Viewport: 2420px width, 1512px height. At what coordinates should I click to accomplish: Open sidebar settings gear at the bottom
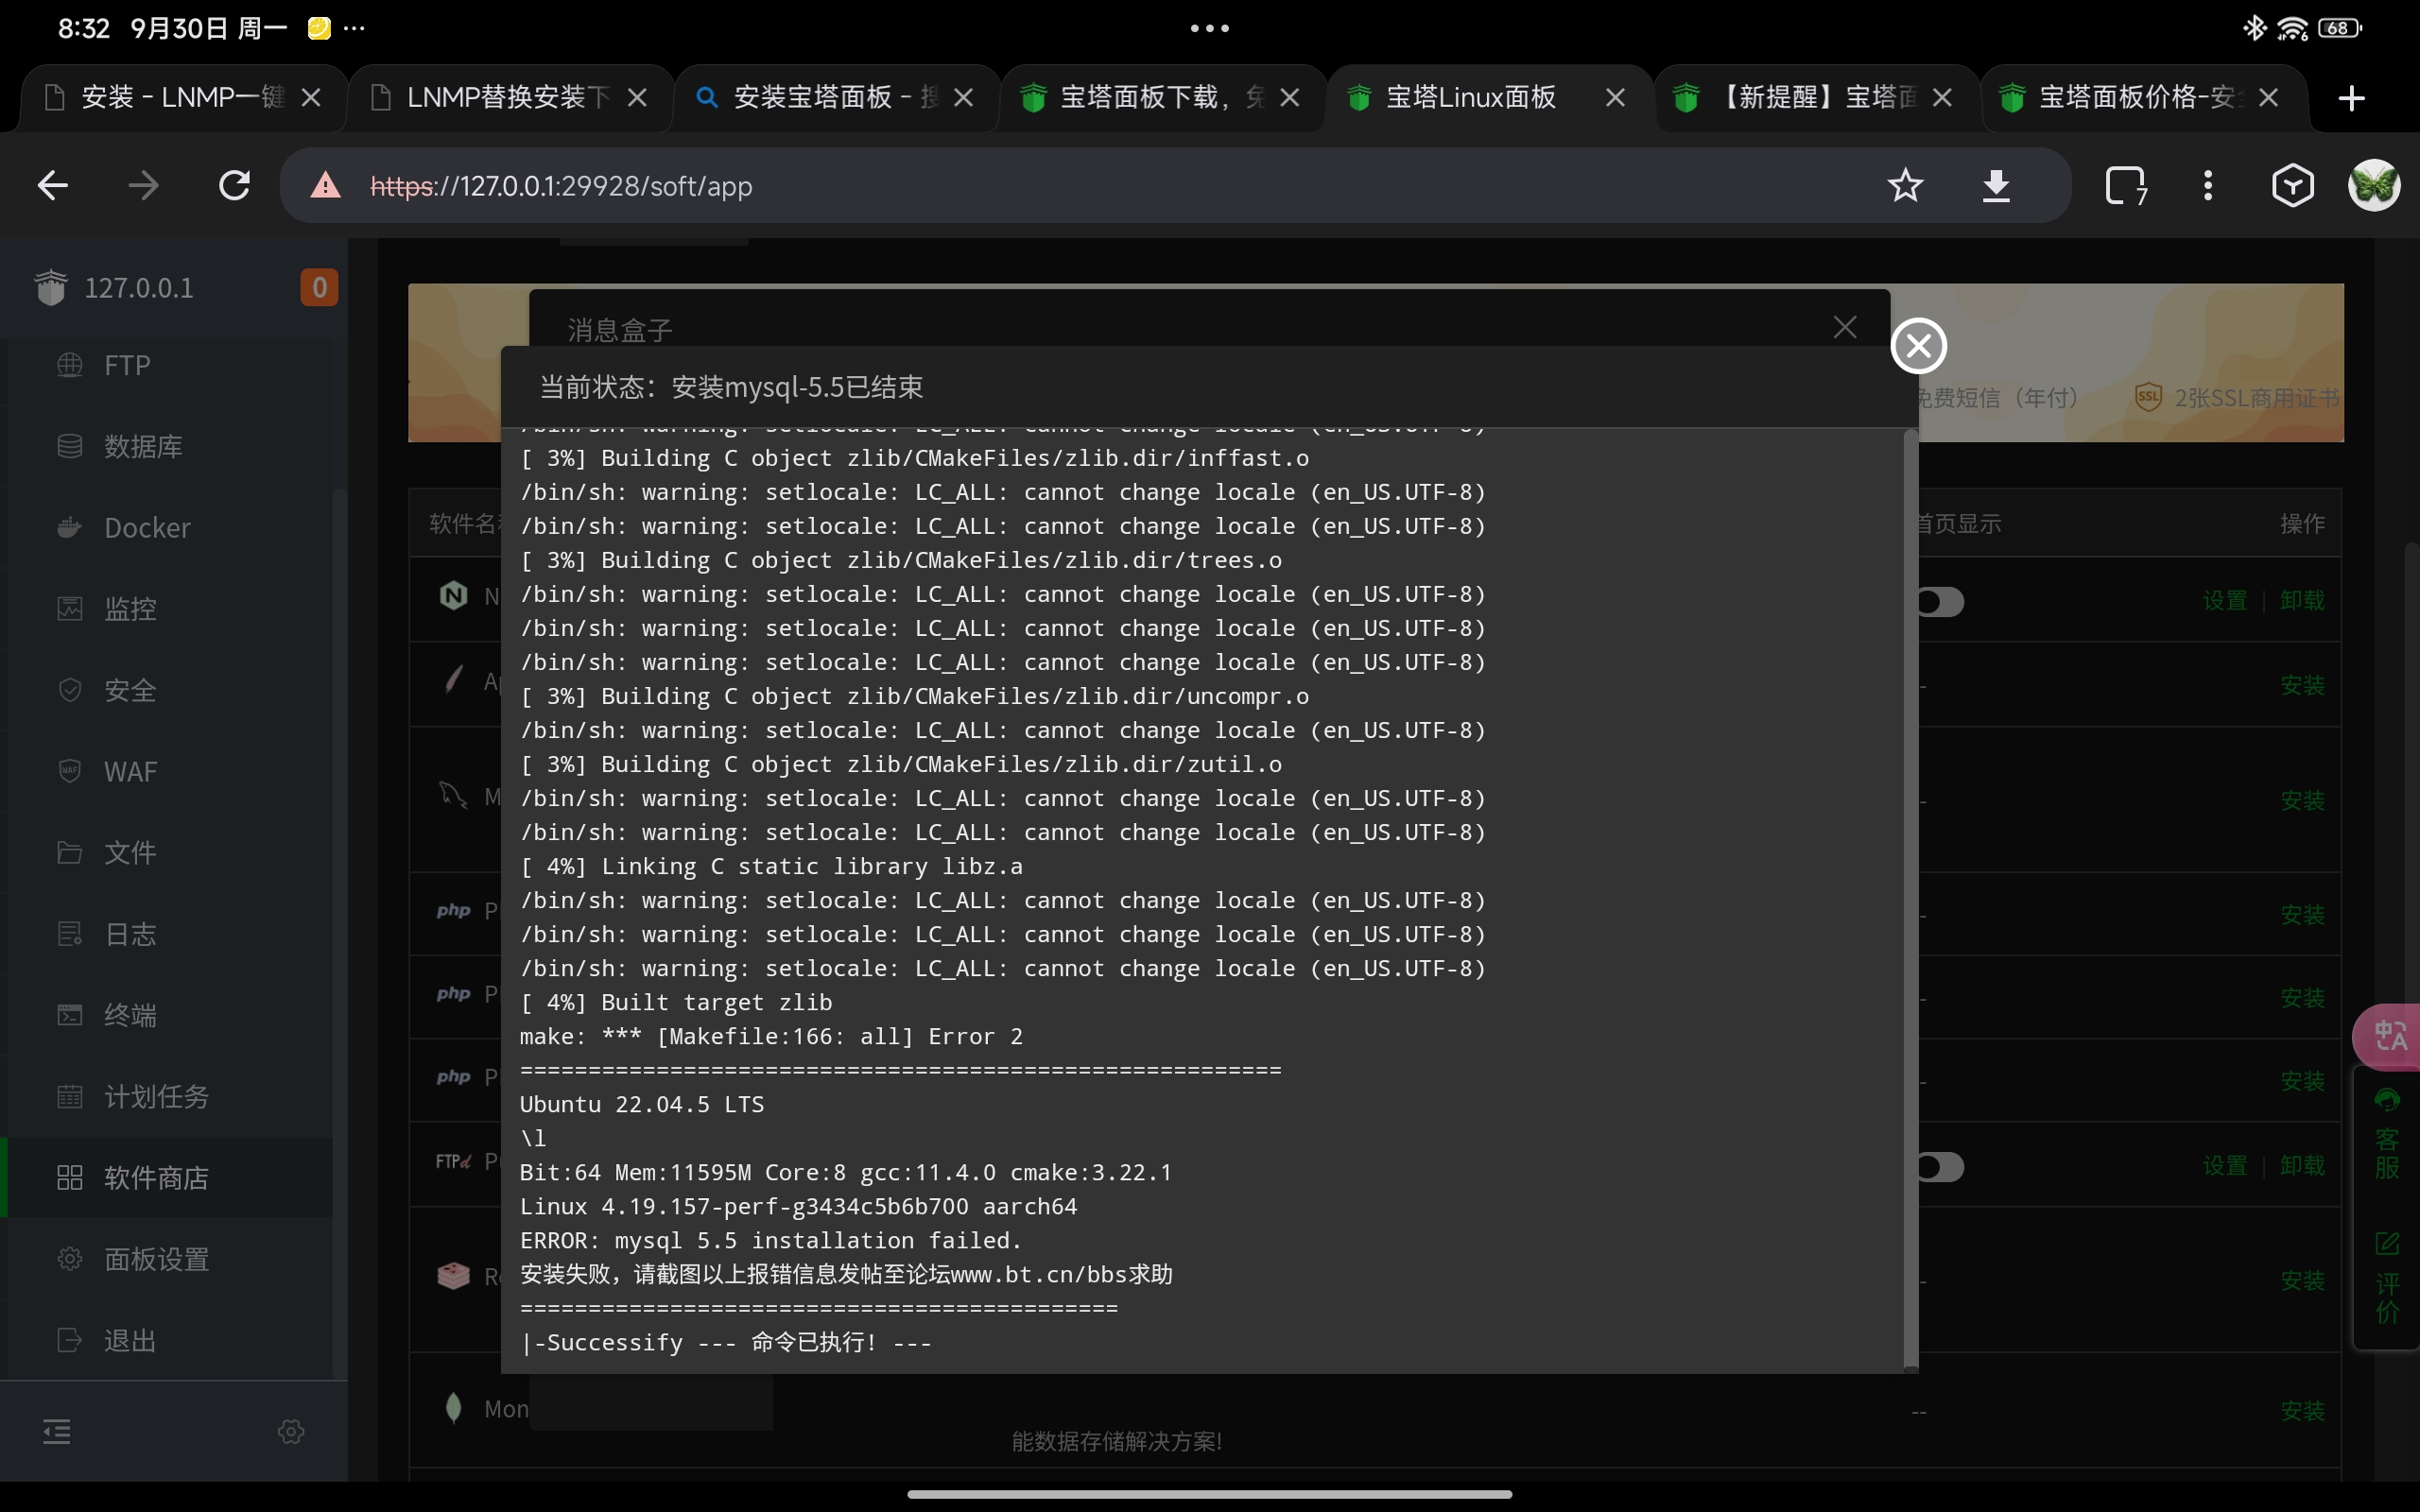291,1431
